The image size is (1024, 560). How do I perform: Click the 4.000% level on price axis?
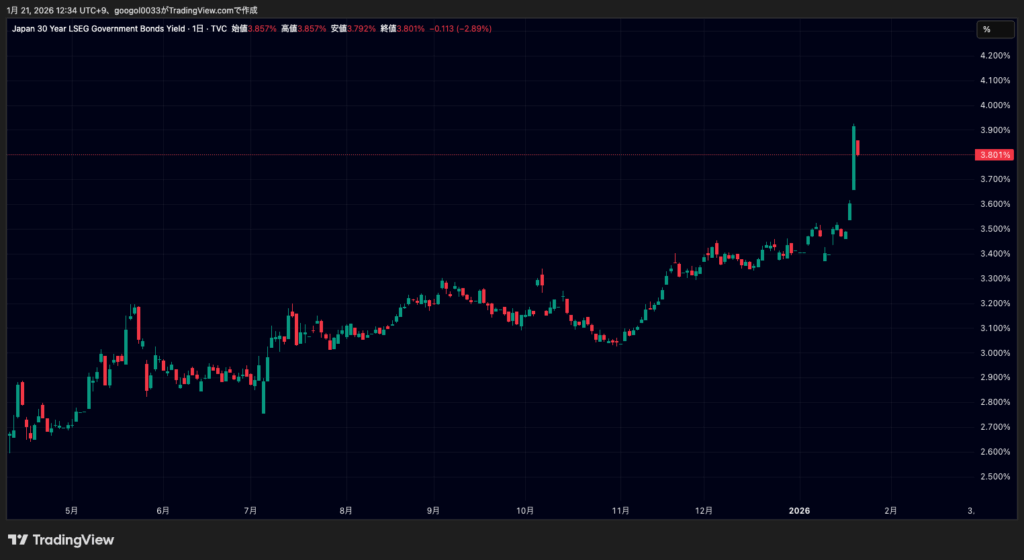pos(994,105)
